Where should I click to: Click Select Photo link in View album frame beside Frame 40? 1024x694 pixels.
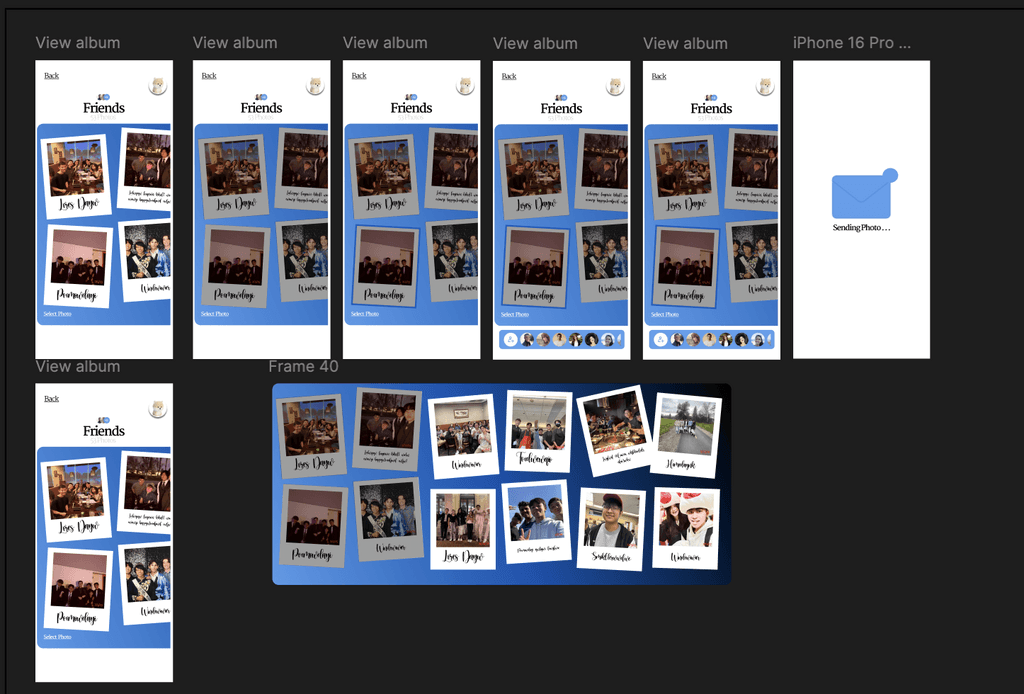point(57,637)
